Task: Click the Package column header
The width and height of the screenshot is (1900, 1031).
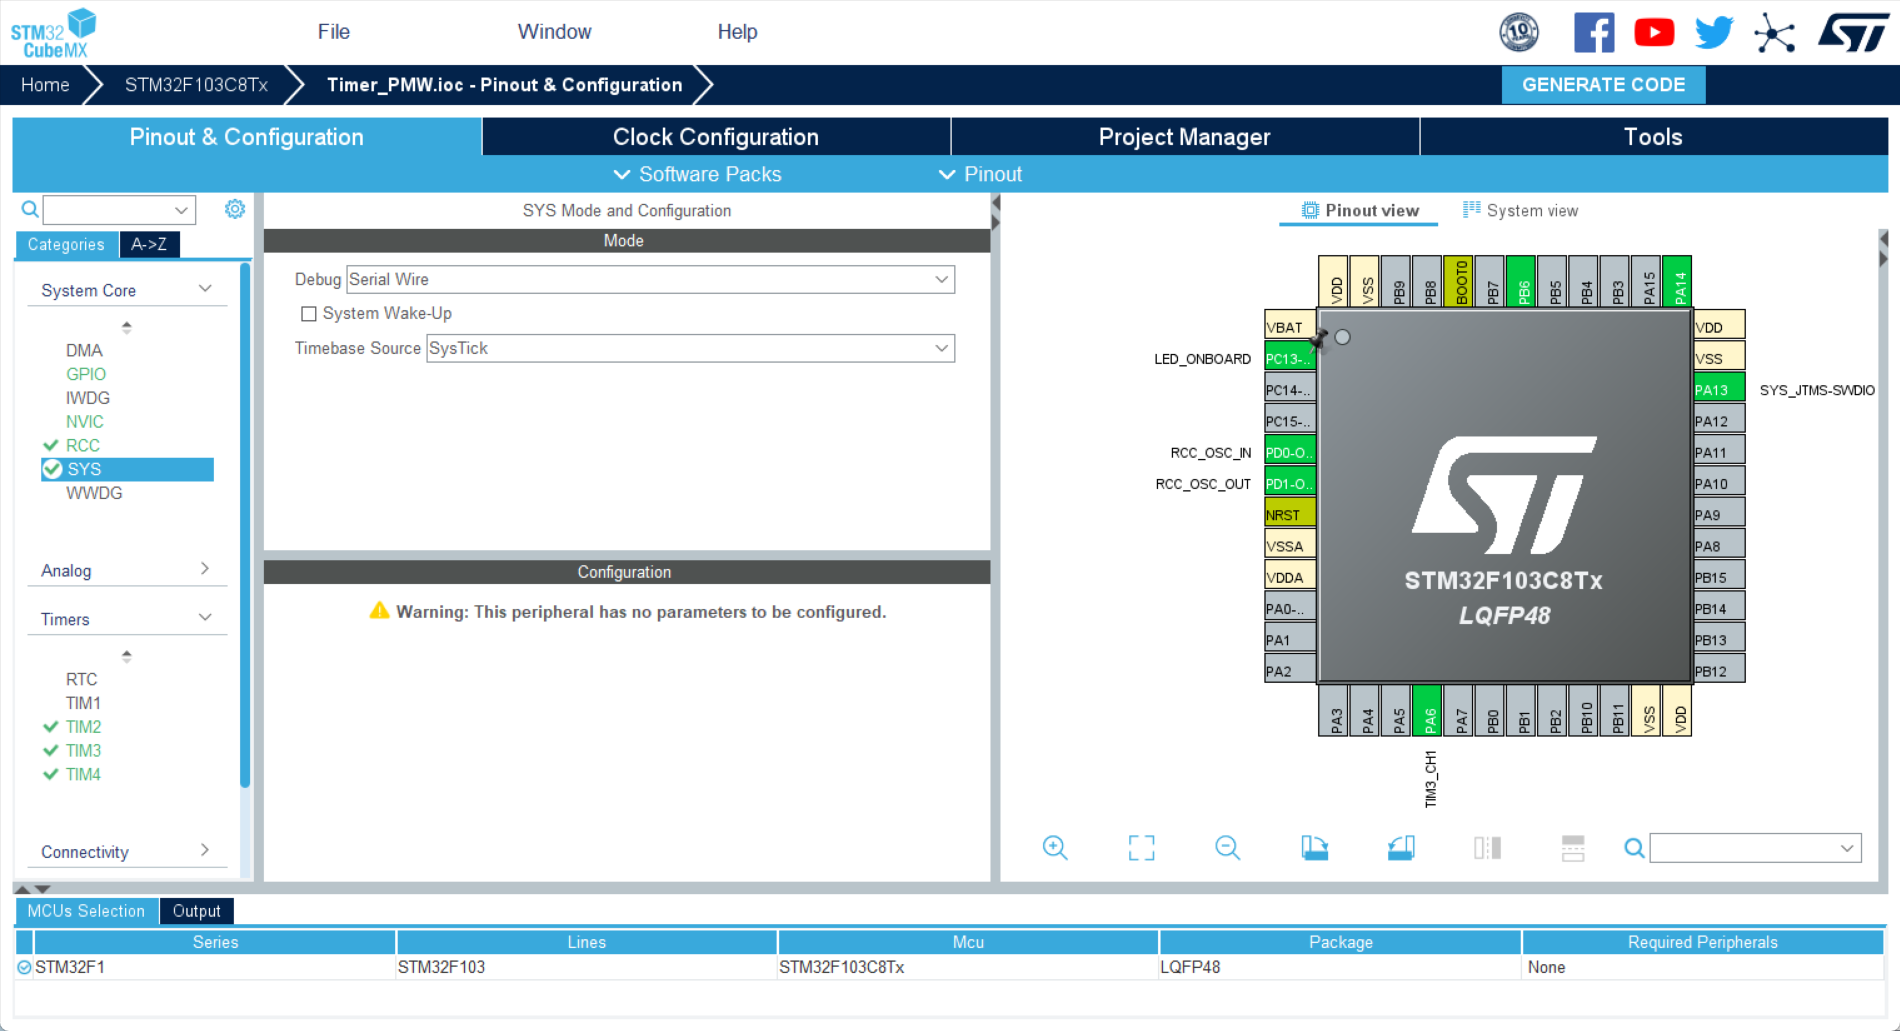Action: [x=1340, y=942]
